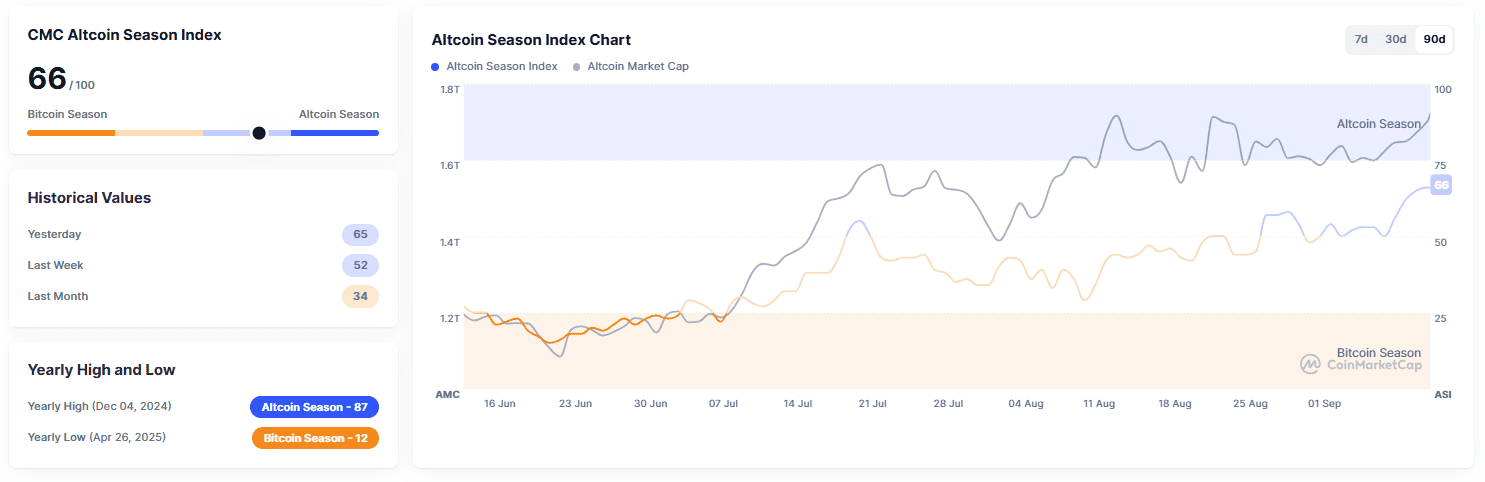Click the blue 66 value chart marker

(1441, 185)
